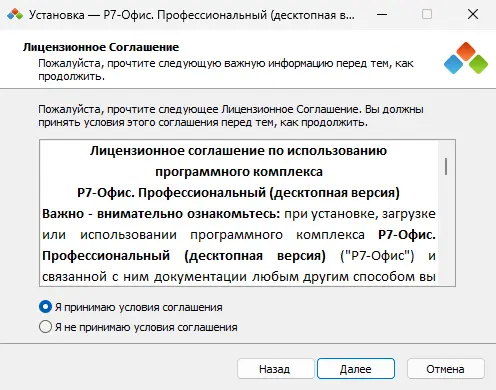Click the heading "Р7-Офис. Профессиональный (десктопная версия)"
The width and height of the screenshot is (496, 390).
(238, 193)
